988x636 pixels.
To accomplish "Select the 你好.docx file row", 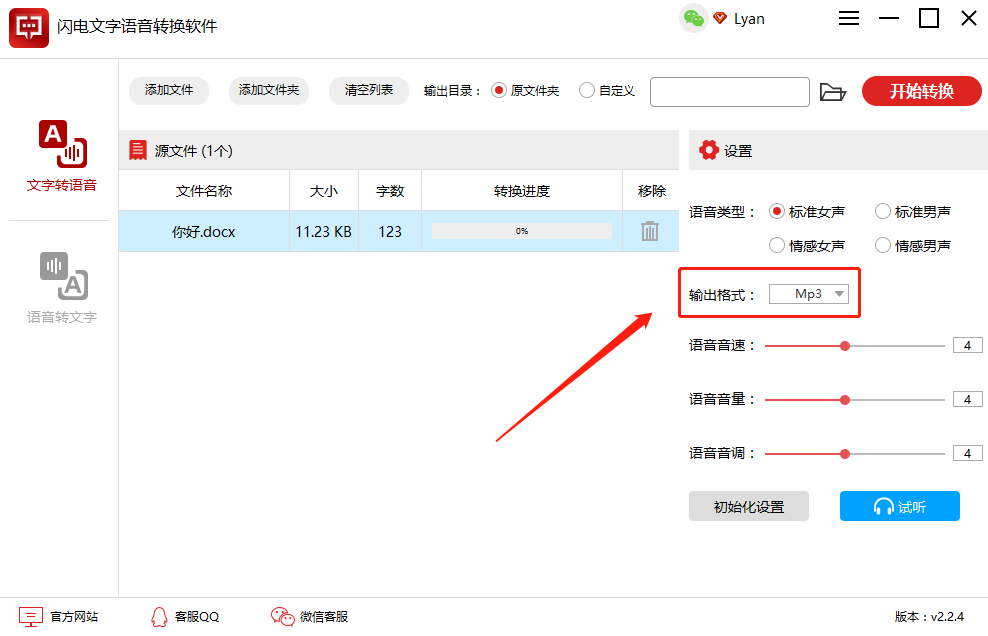I will [x=399, y=231].
